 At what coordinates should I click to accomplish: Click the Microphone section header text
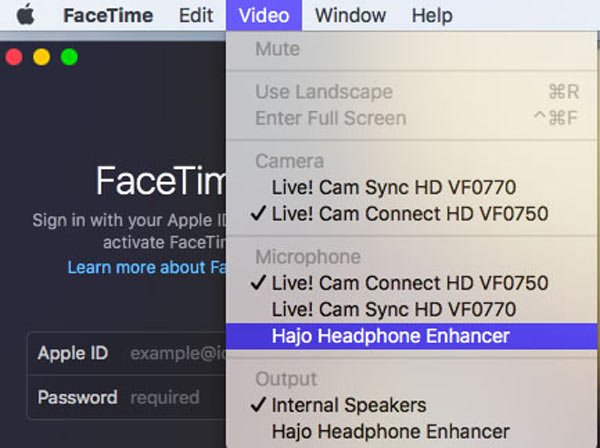coord(308,257)
